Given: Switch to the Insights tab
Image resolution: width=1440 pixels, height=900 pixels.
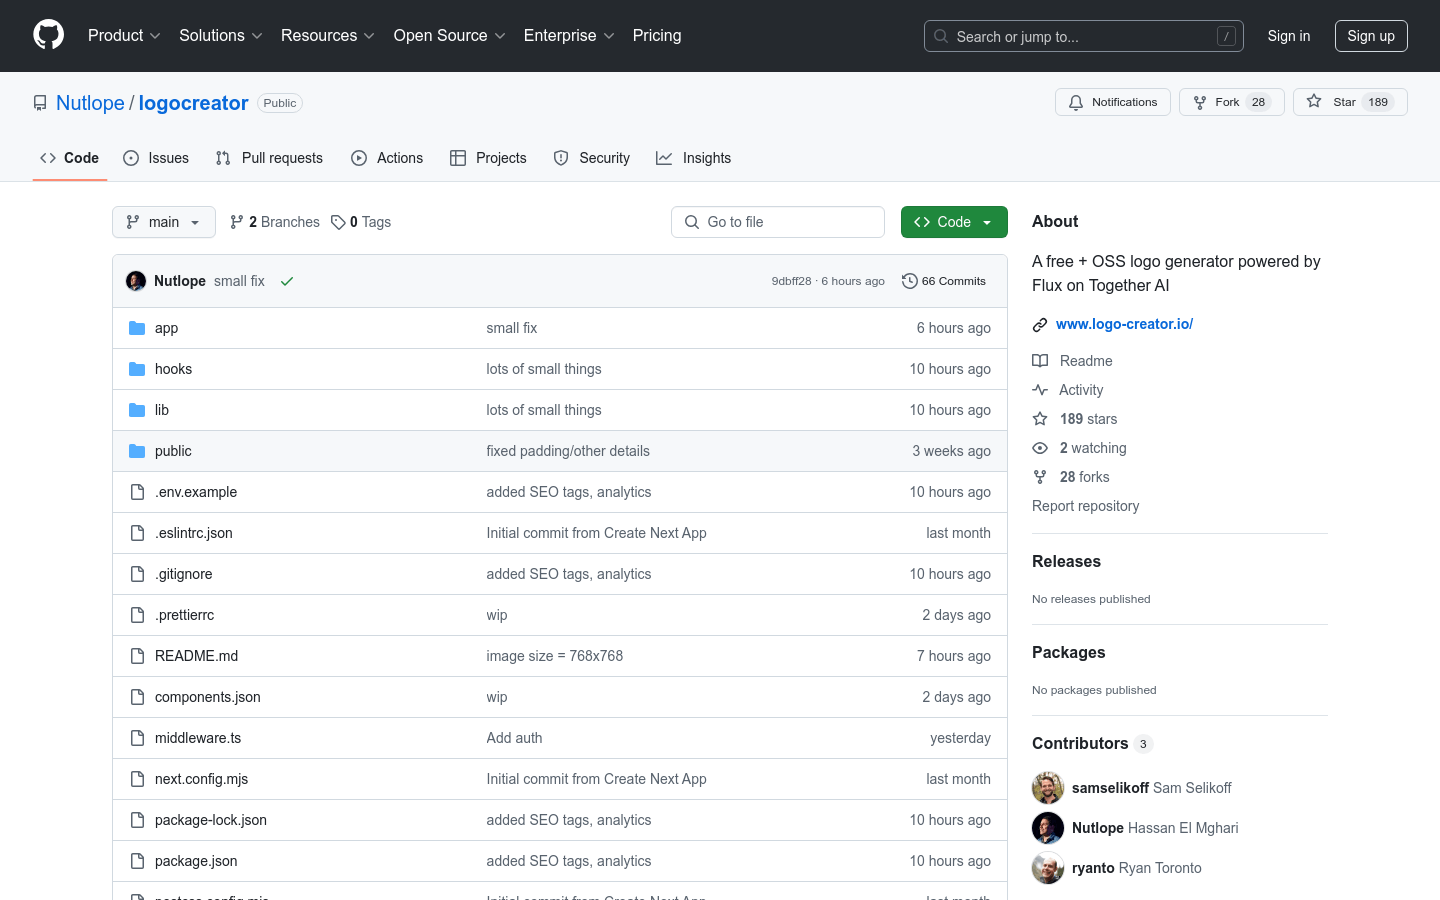Looking at the screenshot, I should point(693,158).
